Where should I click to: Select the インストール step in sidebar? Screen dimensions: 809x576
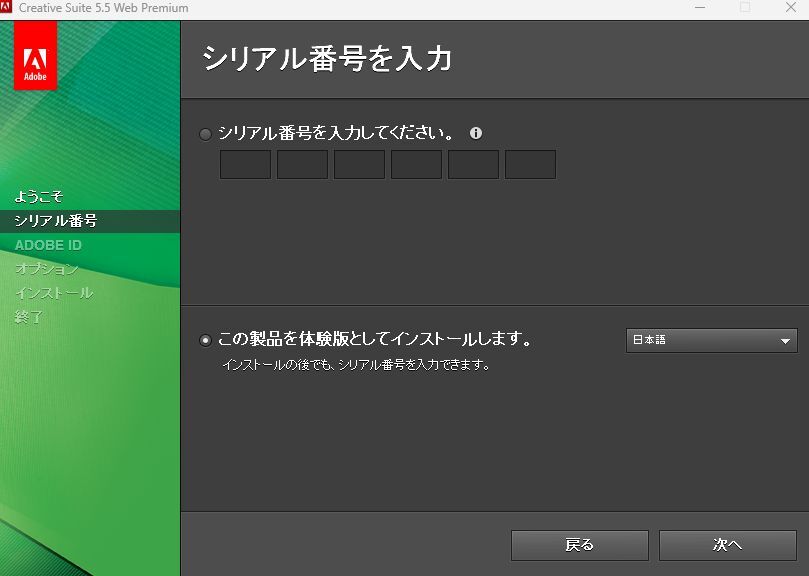point(54,293)
